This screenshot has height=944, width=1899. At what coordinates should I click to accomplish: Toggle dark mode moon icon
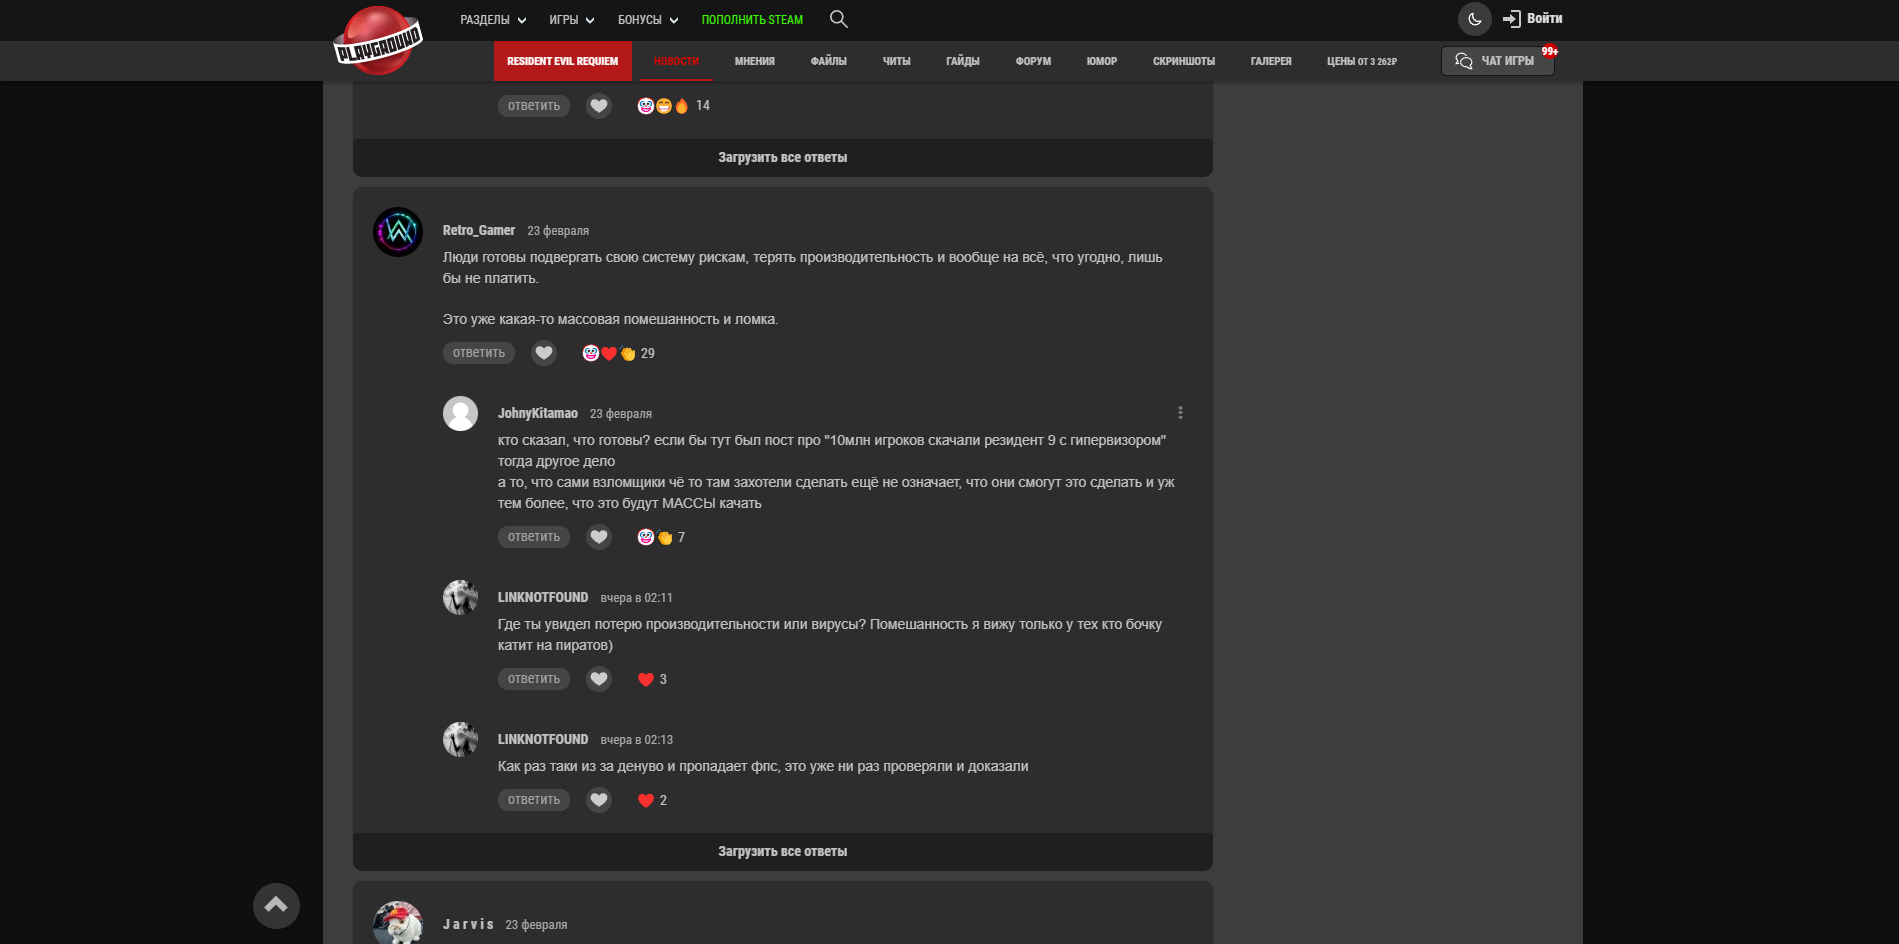[x=1474, y=19]
